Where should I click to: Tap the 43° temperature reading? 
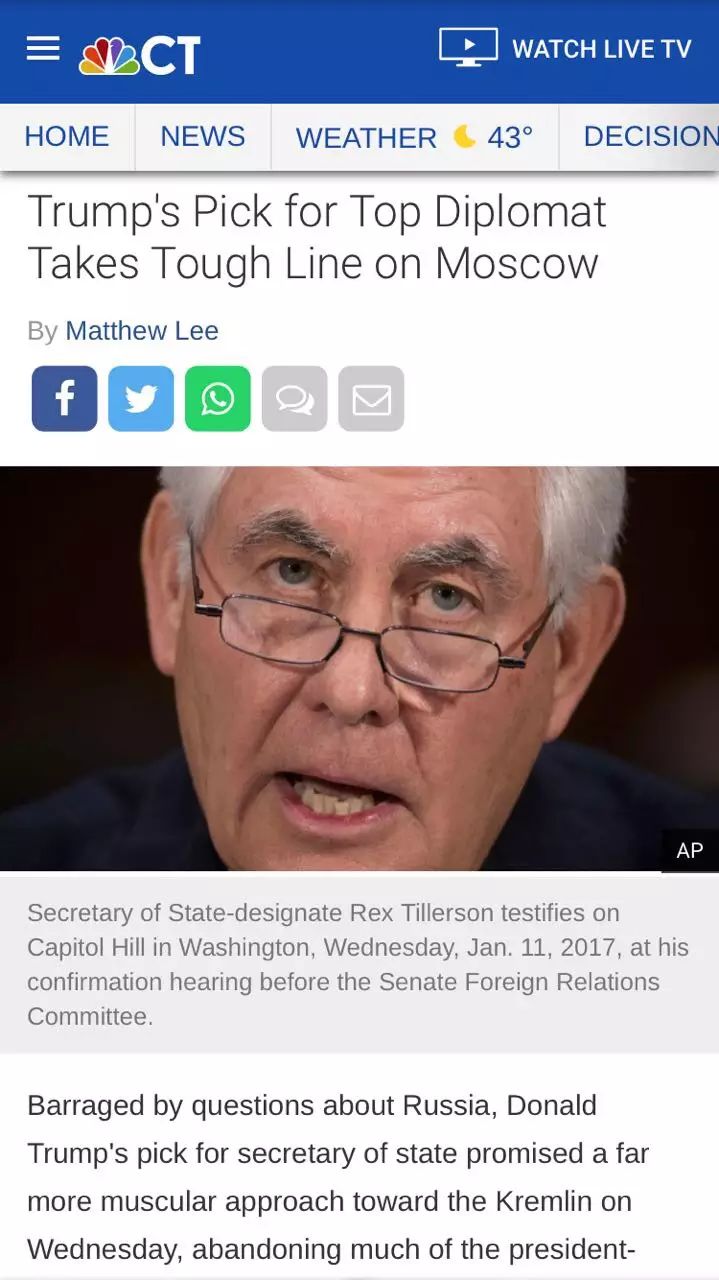pyautogui.click(x=510, y=137)
